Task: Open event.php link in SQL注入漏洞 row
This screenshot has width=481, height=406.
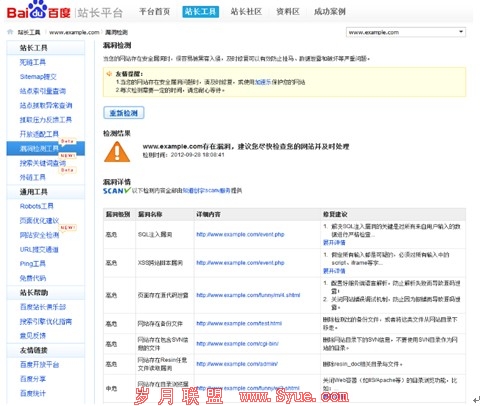Action: click(240, 234)
